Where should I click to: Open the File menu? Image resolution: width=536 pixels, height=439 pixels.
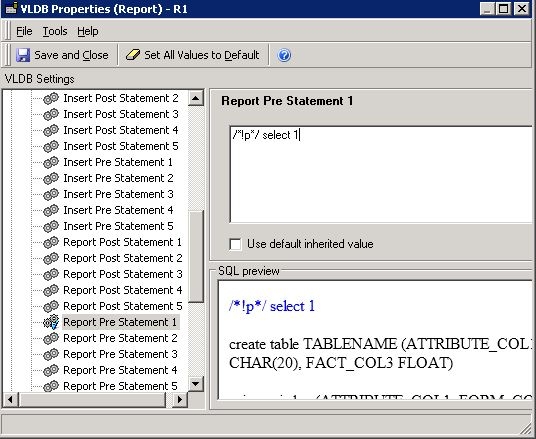click(x=24, y=31)
